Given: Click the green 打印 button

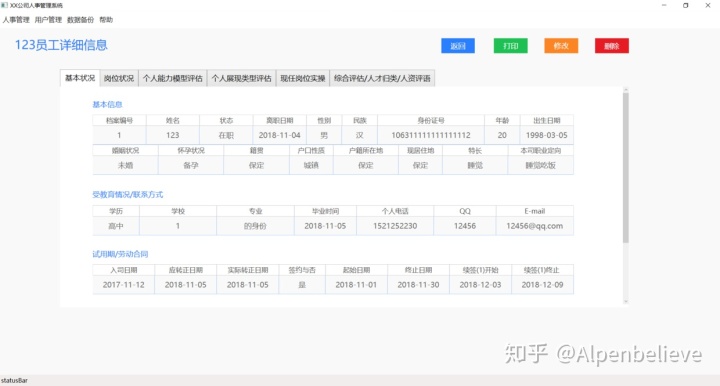Looking at the screenshot, I should coord(511,46).
